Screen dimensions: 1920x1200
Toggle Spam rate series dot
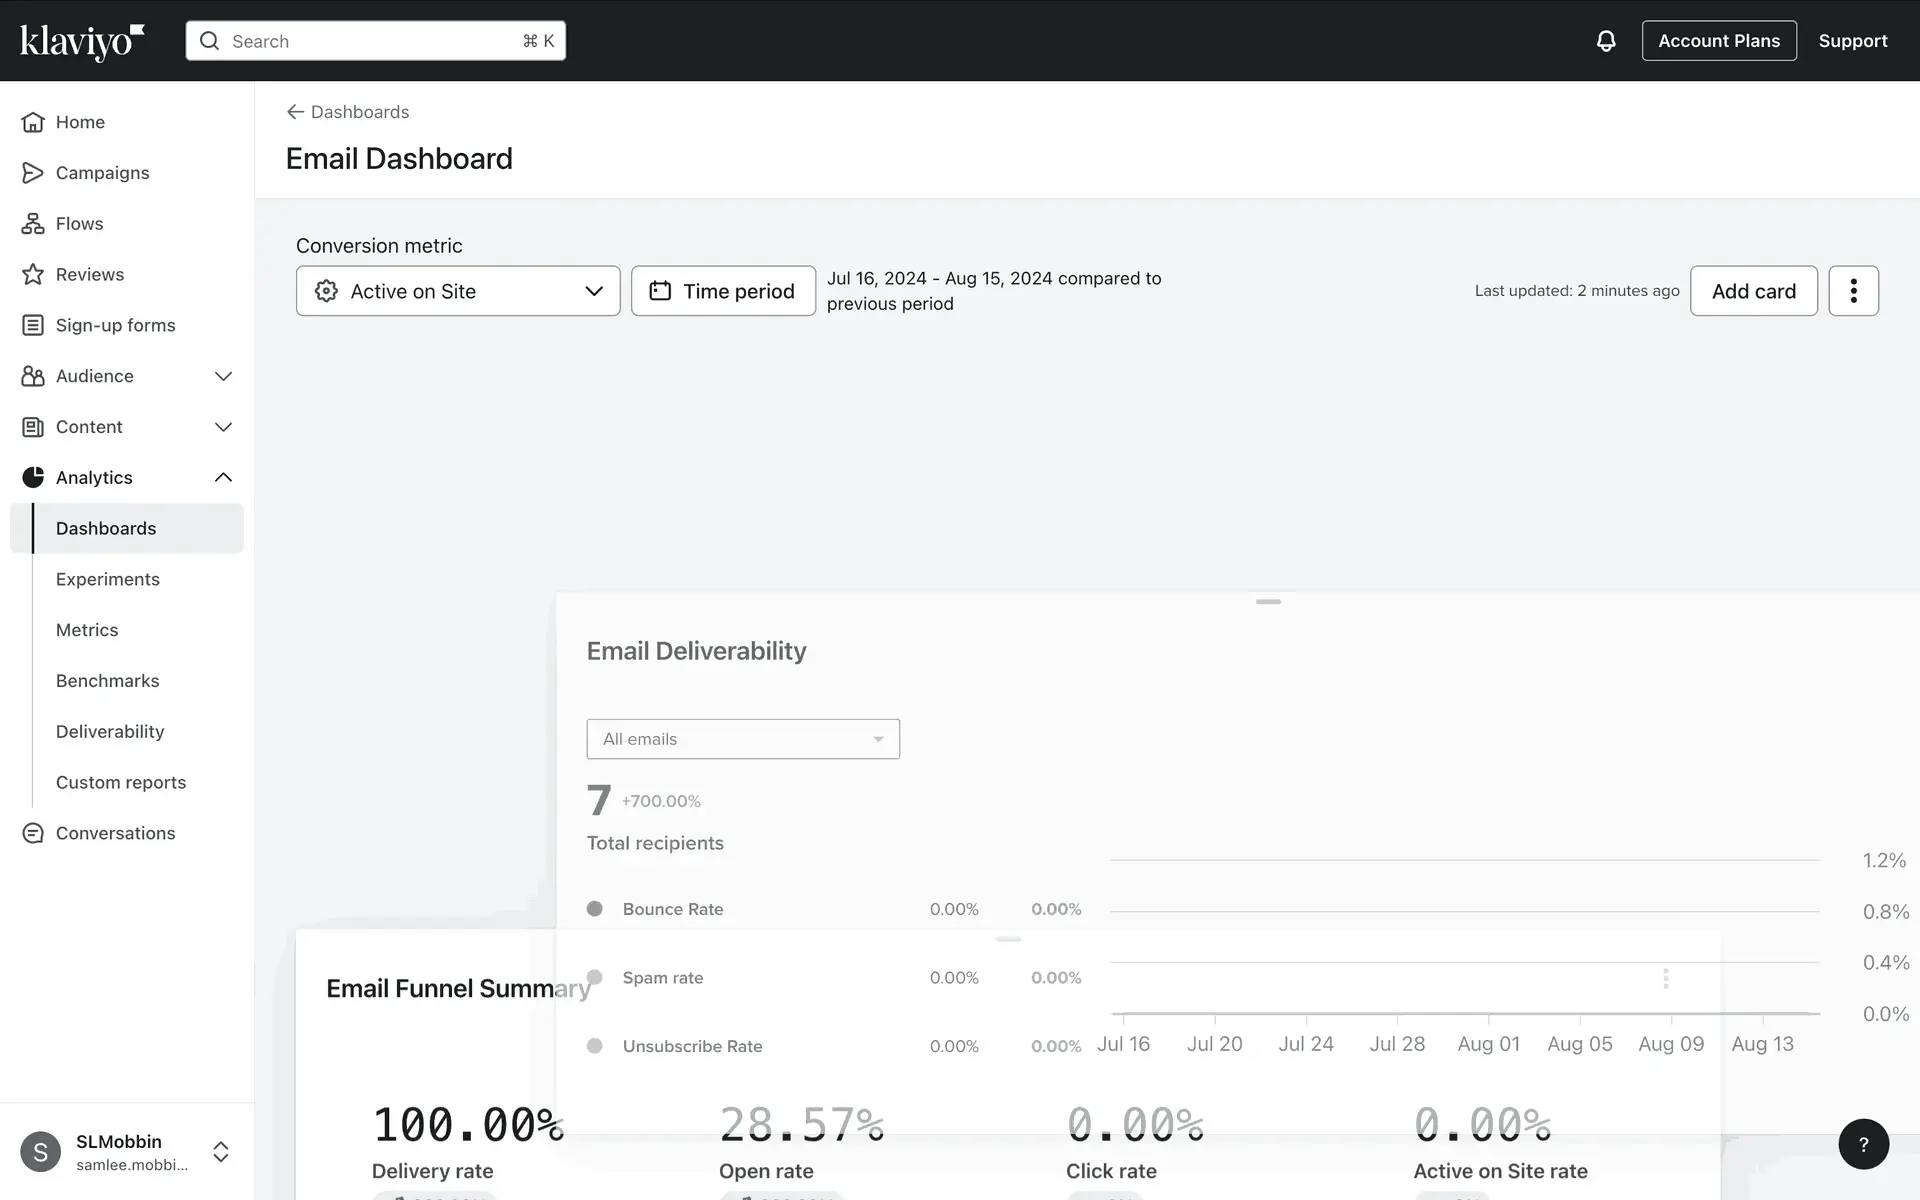click(595, 977)
